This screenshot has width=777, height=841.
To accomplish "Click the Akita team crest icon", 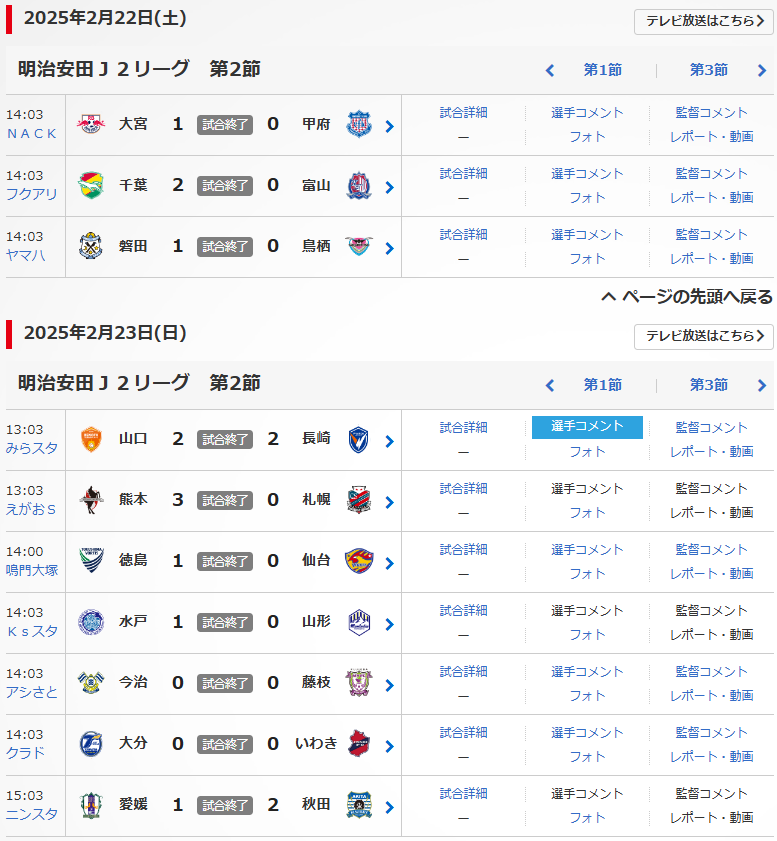I will tap(358, 806).
